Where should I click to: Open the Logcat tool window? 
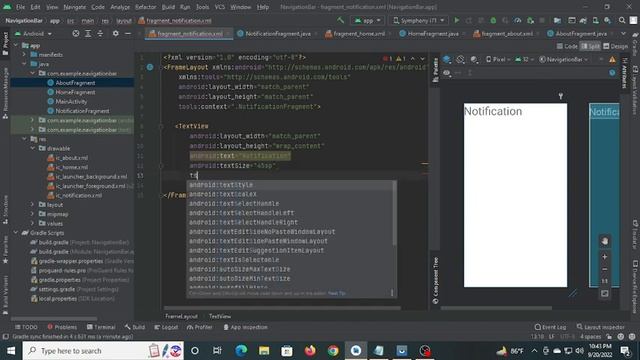166,327
